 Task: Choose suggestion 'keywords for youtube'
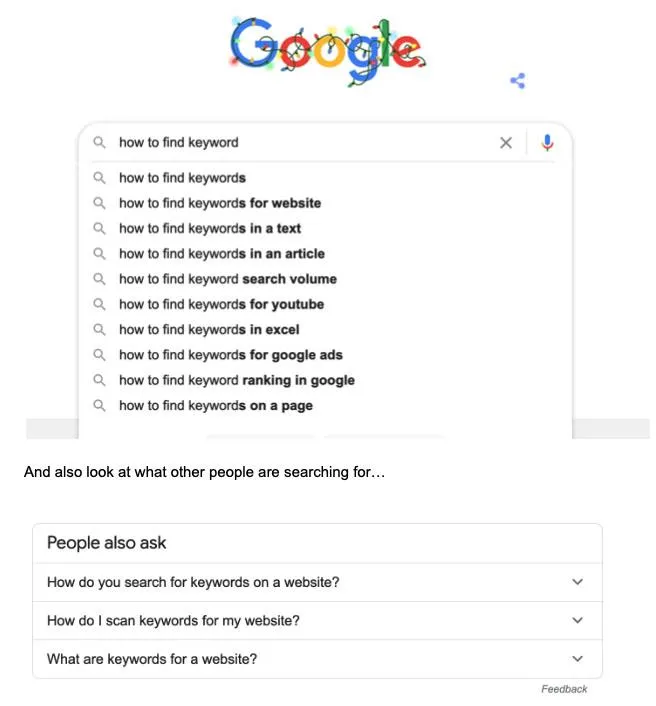[222, 304]
